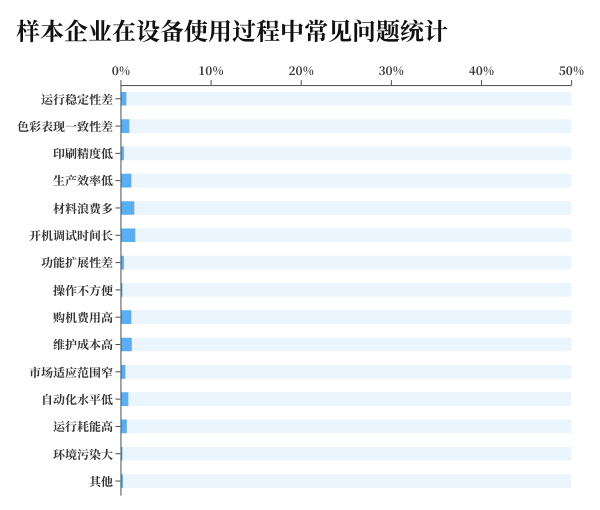This screenshot has width=600, height=510.
Task: Click the 开机调试时间长 label
Action: pos(71,235)
